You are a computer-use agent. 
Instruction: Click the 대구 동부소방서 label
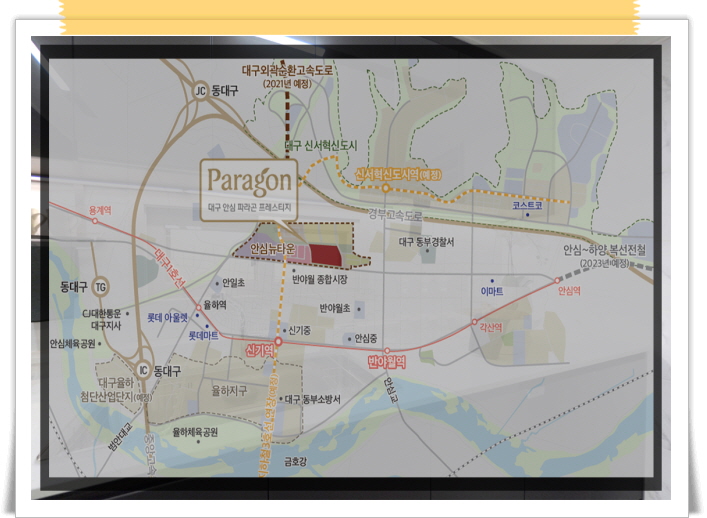click(313, 399)
